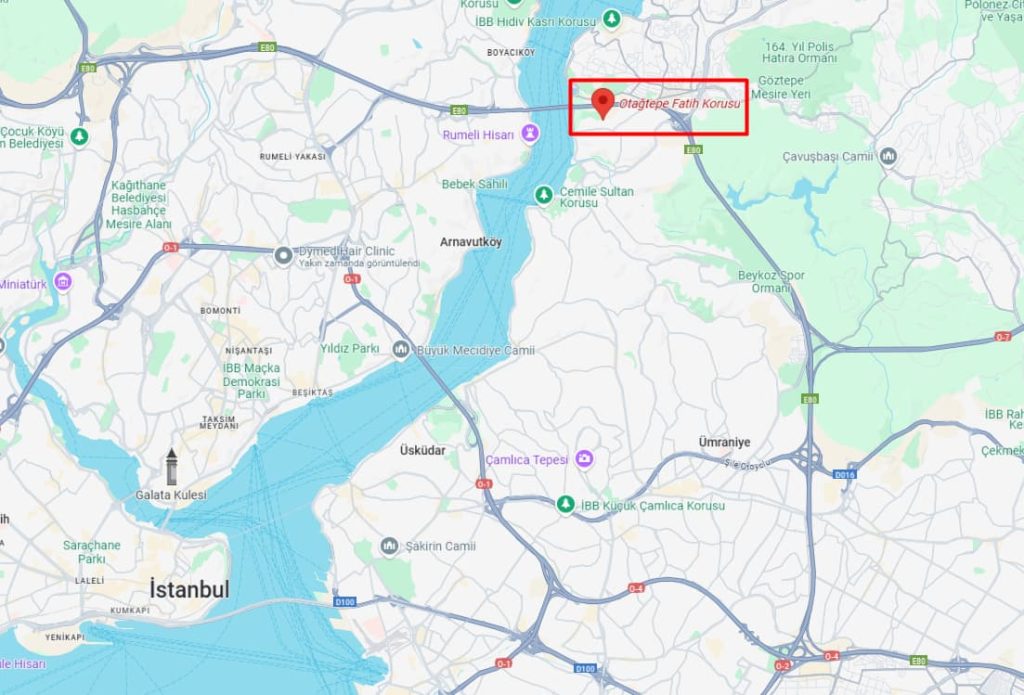Click the red Otağtepe Fatih Korusu pin
The height and width of the screenshot is (695, 1024).
click(x=603, y=103)
